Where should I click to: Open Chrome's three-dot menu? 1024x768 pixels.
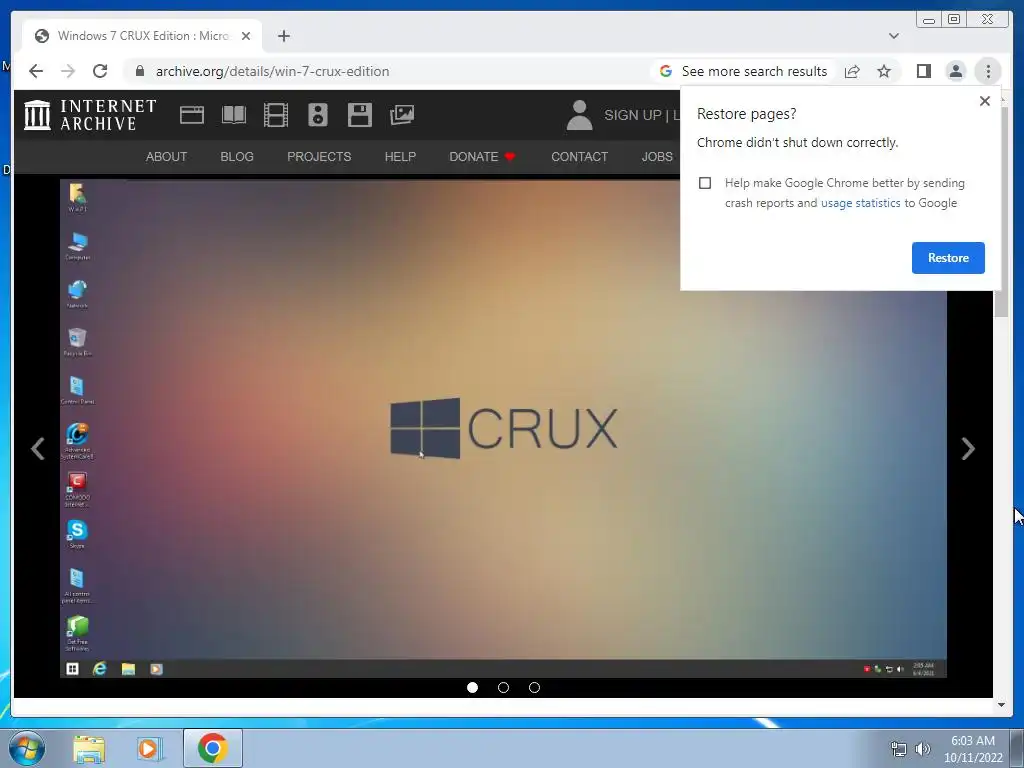click(988, 71)
